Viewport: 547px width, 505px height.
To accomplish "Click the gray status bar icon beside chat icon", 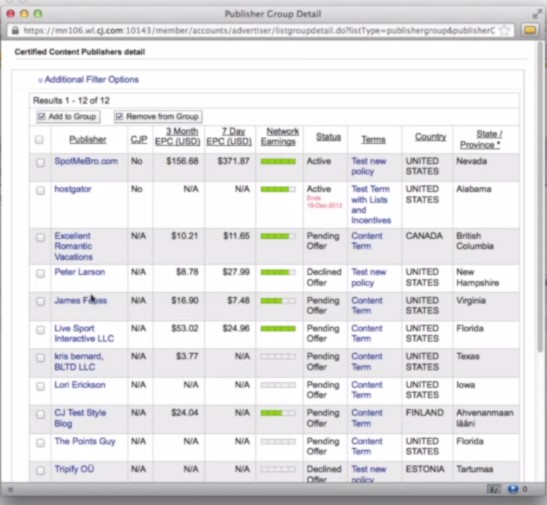I will [494, 489].
